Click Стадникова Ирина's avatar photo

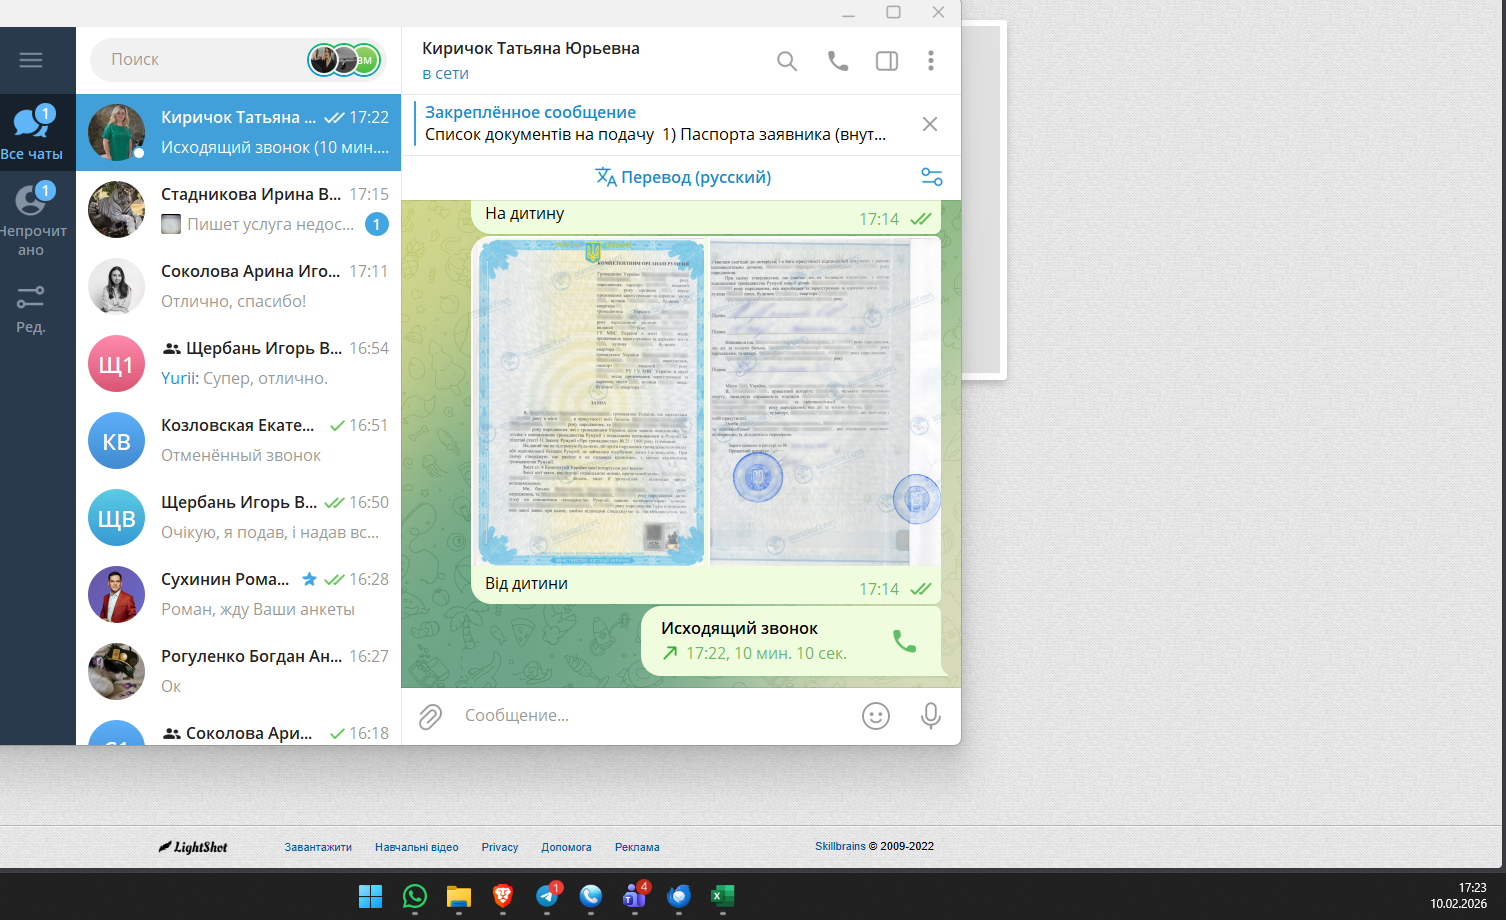tap(117, 210)
